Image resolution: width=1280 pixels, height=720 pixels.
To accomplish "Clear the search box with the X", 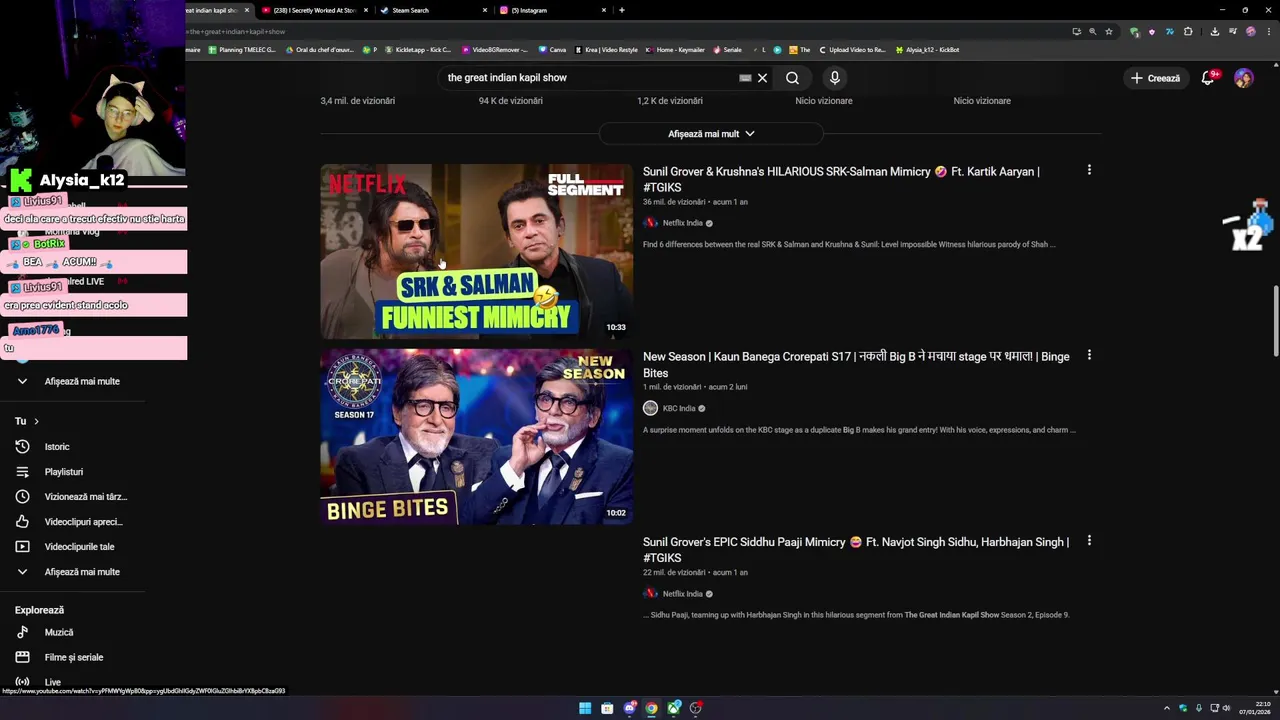I will (762, 78).
